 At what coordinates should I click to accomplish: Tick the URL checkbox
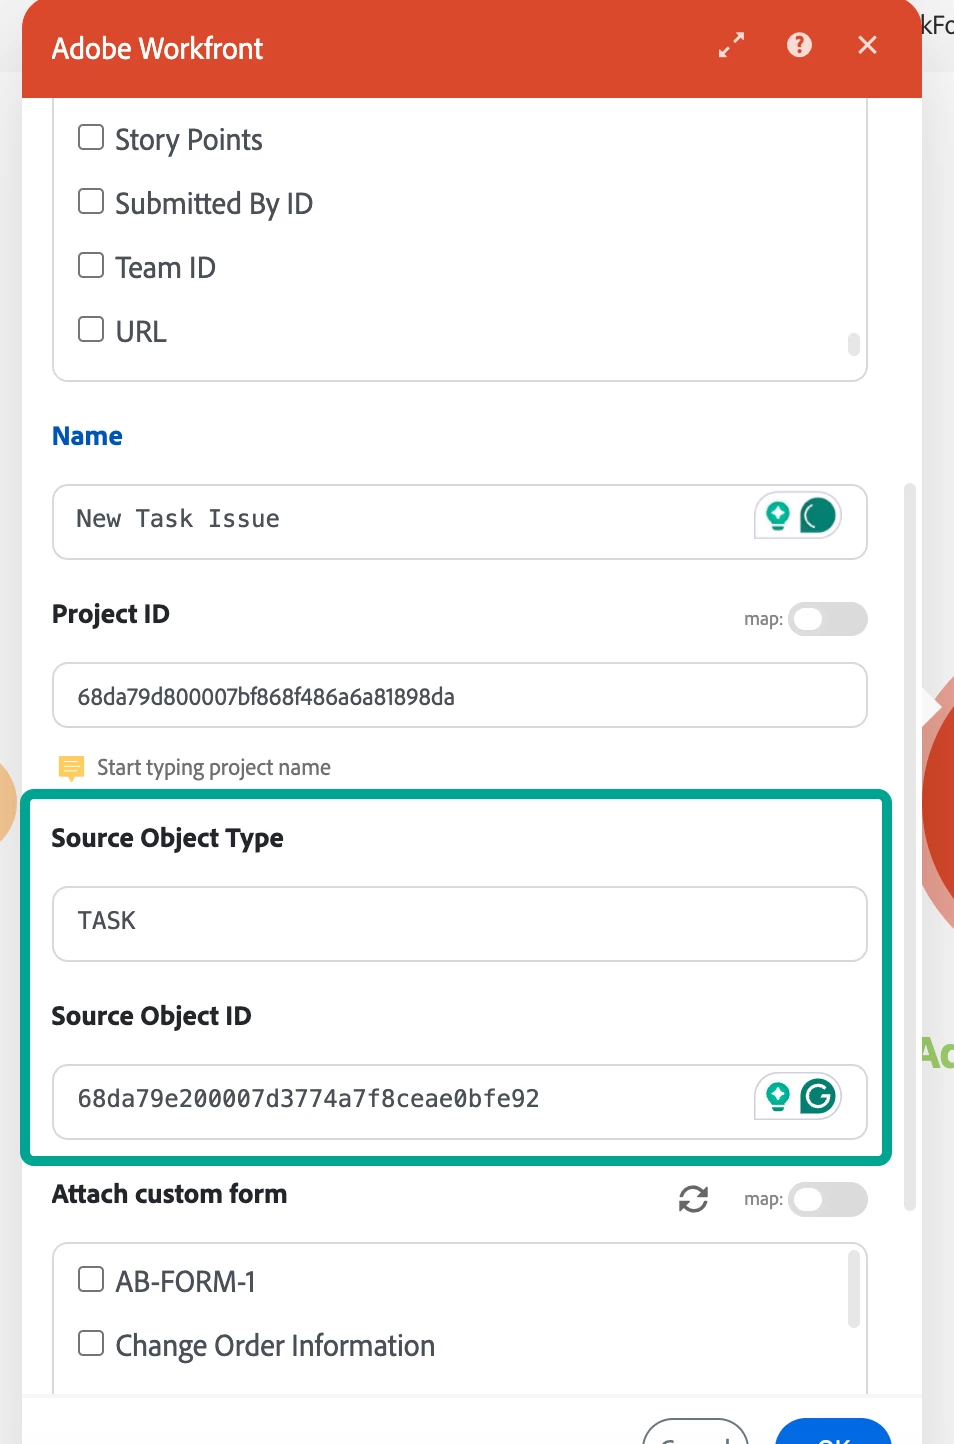click(x=91, y=329)
